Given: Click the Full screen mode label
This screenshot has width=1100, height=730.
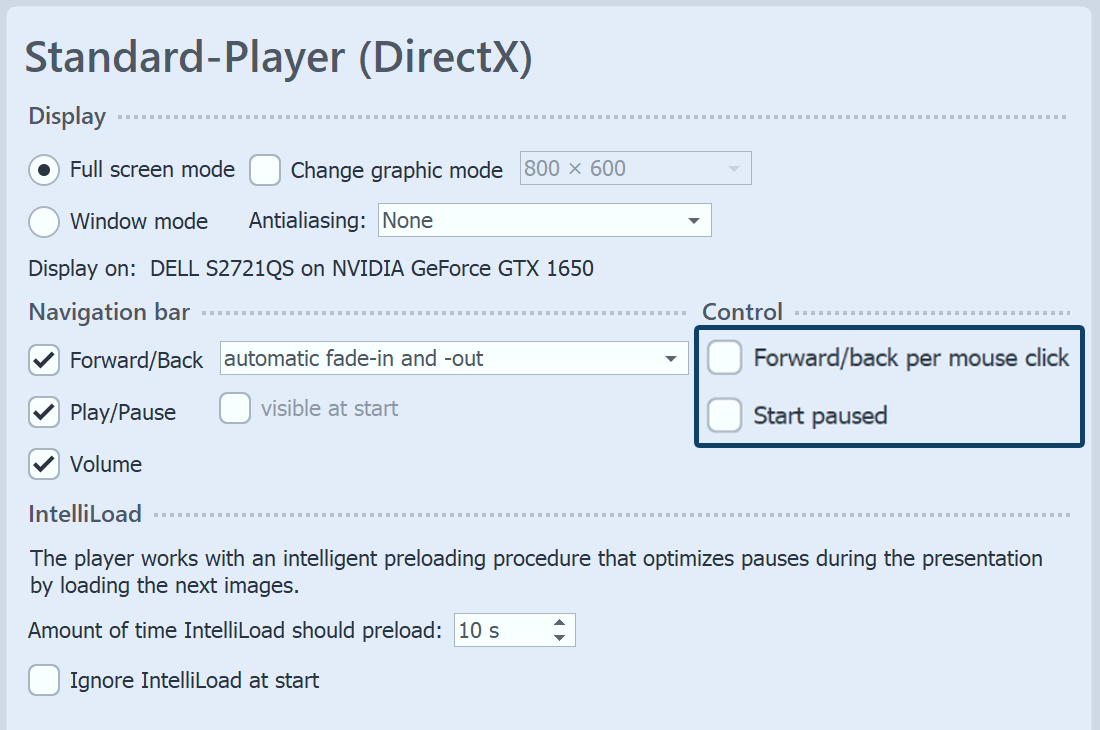Looking at the screenshot, I should coord(152,170).
